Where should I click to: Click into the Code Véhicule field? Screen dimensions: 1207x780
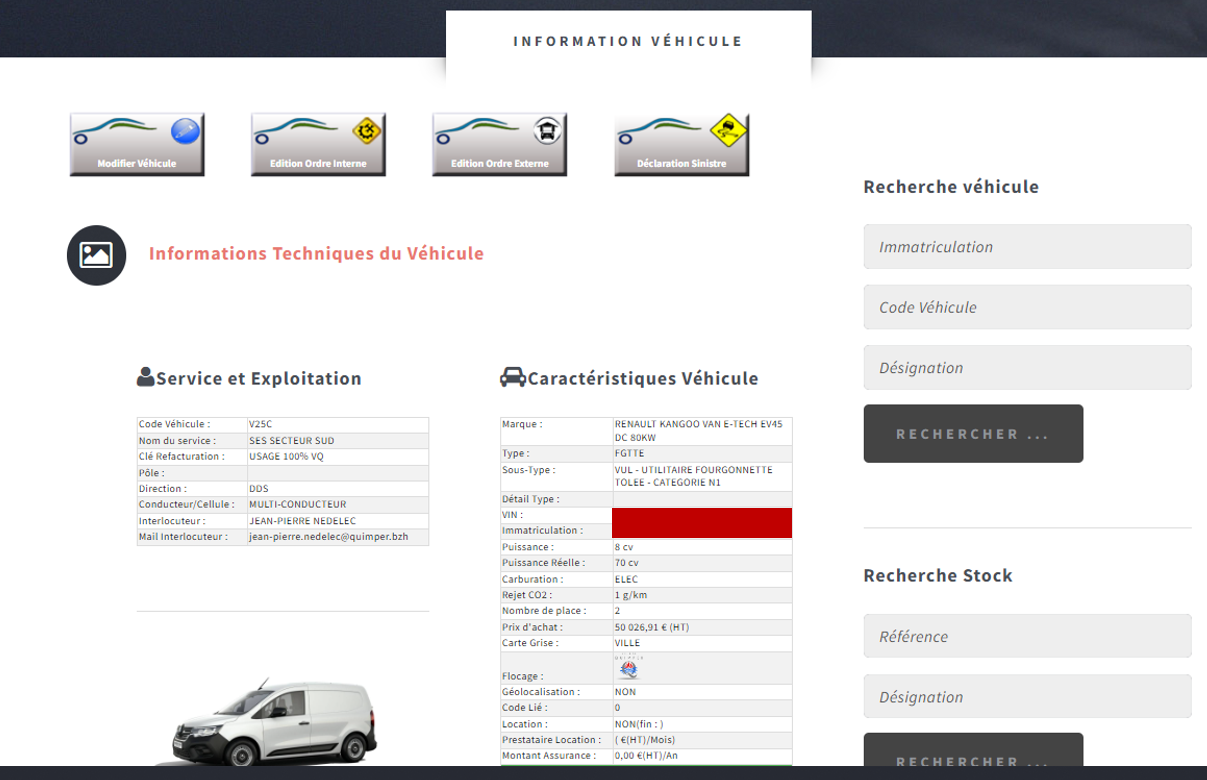(1027, 307)
